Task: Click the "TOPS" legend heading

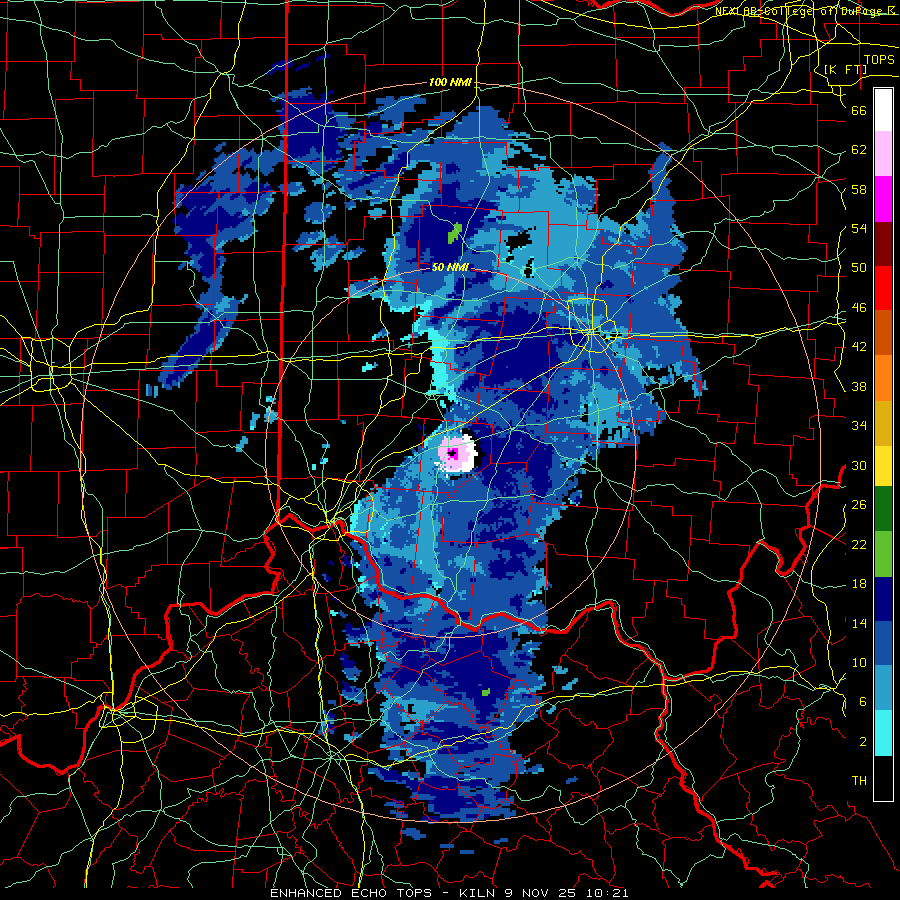Action: (x=879, y=60)
